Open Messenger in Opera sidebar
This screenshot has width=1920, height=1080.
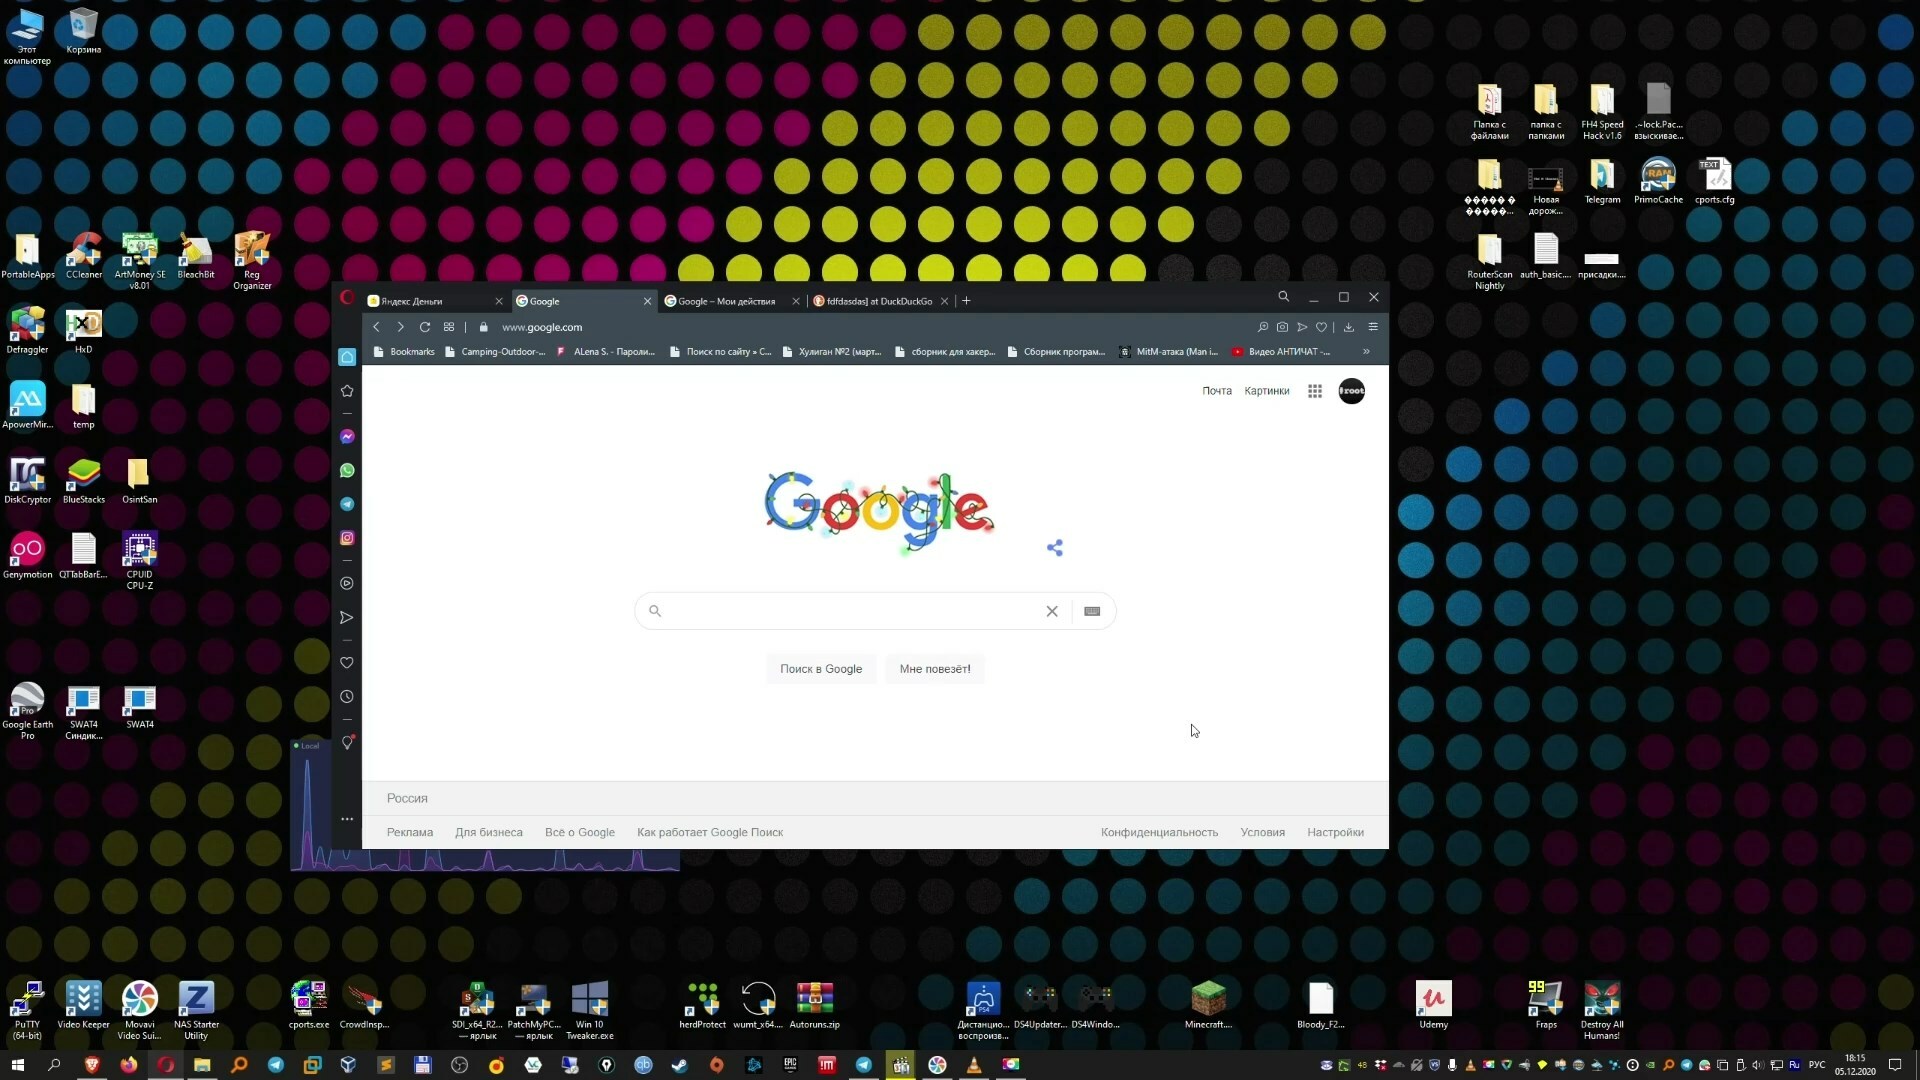[x=347, y=436]
